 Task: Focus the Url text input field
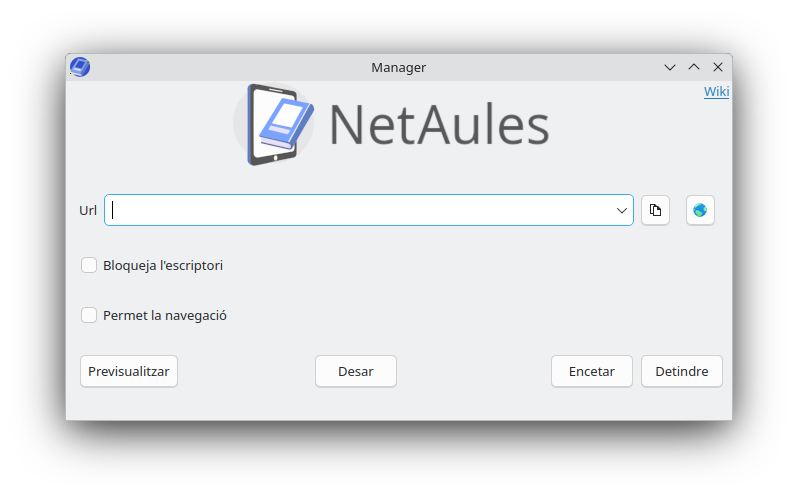tap(360, 210)
